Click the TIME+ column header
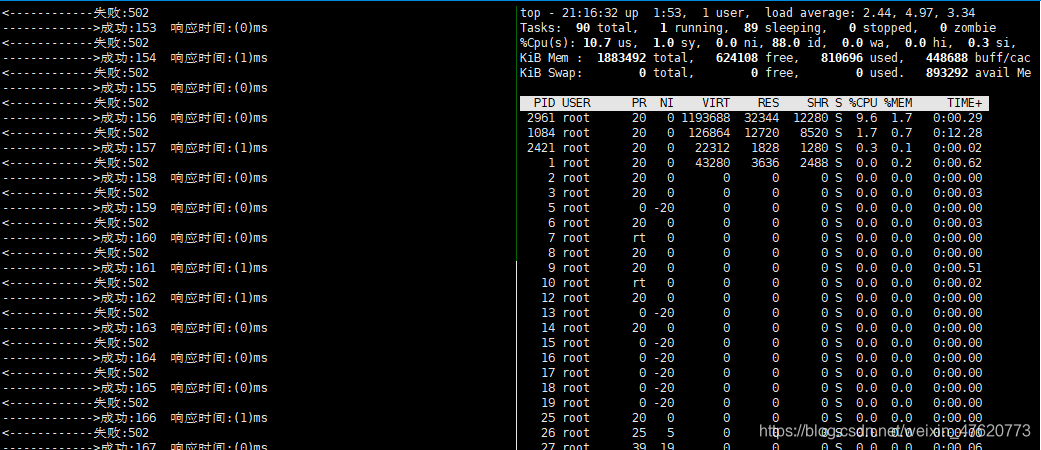This screenshot has height=450, width=1041. 964,103
